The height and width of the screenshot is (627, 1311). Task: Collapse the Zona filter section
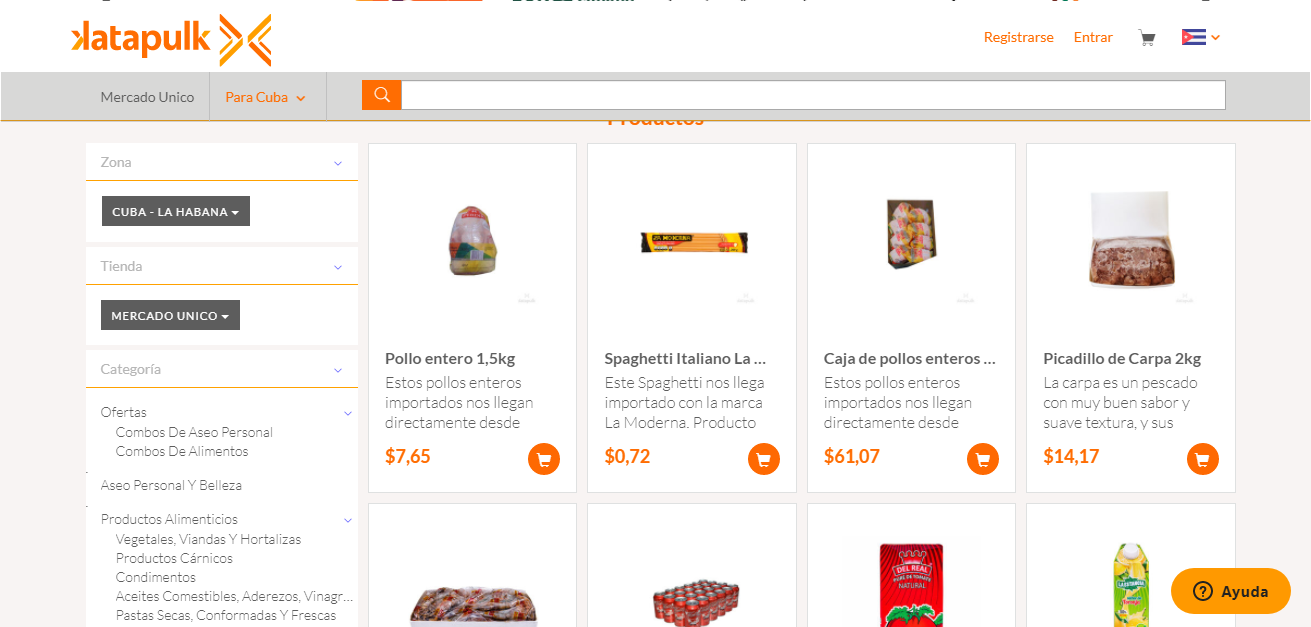(338, 163)
